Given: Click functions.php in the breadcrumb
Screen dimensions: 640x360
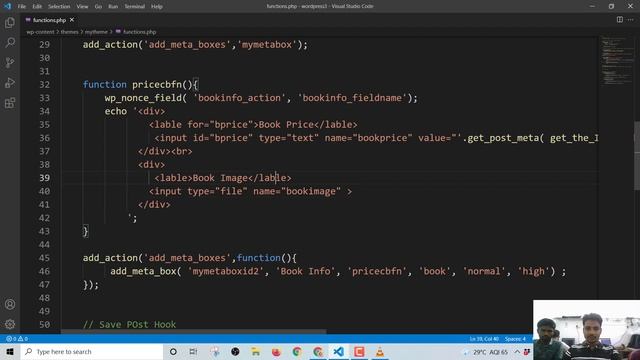Looking at the screenshot, I should click(x=139, y=32).
